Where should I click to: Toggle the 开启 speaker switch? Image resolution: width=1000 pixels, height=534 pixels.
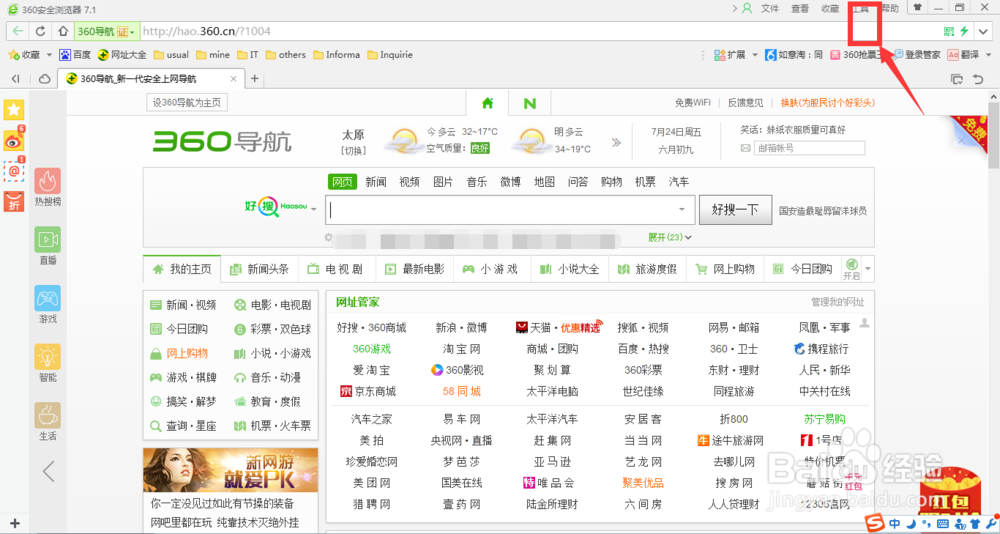(851, 269)
